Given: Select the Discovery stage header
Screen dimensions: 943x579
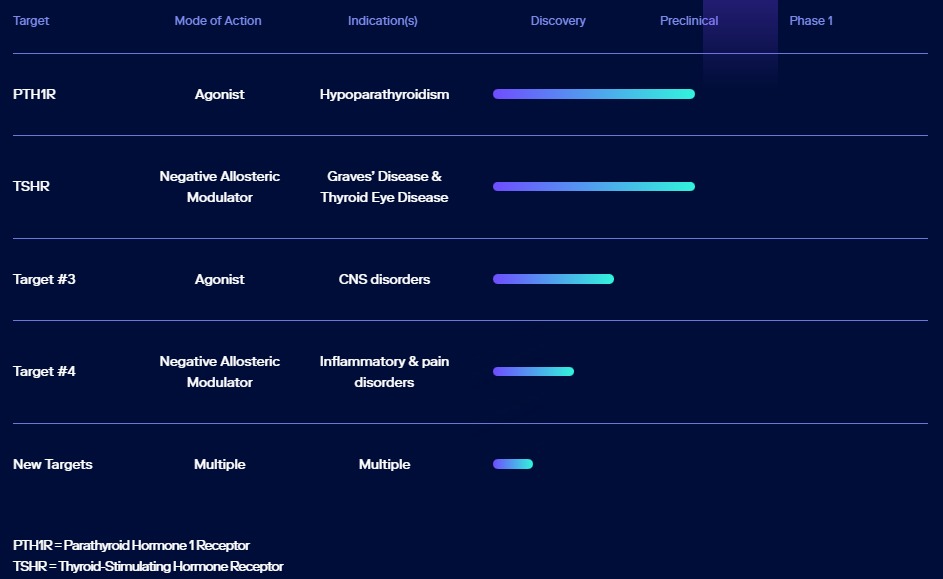Looking at the screenshot, I should (558, 20).
